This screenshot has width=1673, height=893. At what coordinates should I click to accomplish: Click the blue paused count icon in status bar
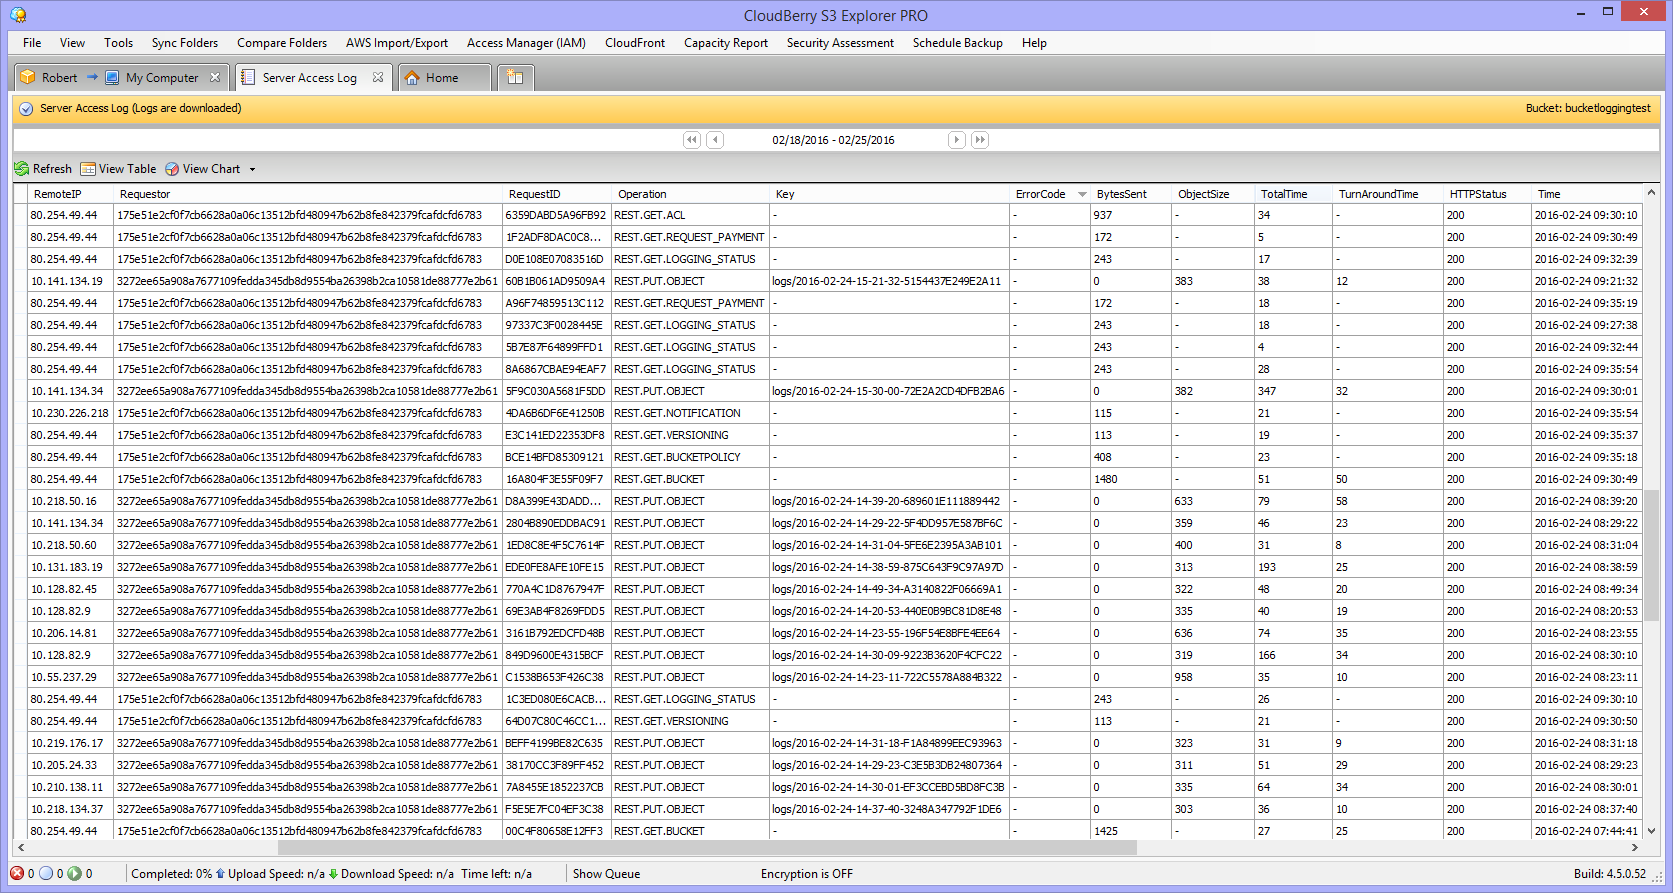tap(46, 873)
